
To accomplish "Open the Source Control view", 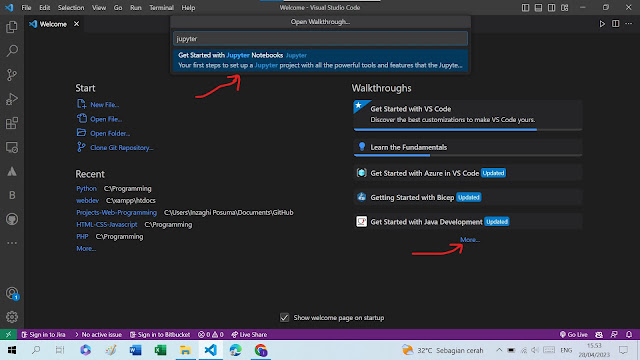I will 12,75.
